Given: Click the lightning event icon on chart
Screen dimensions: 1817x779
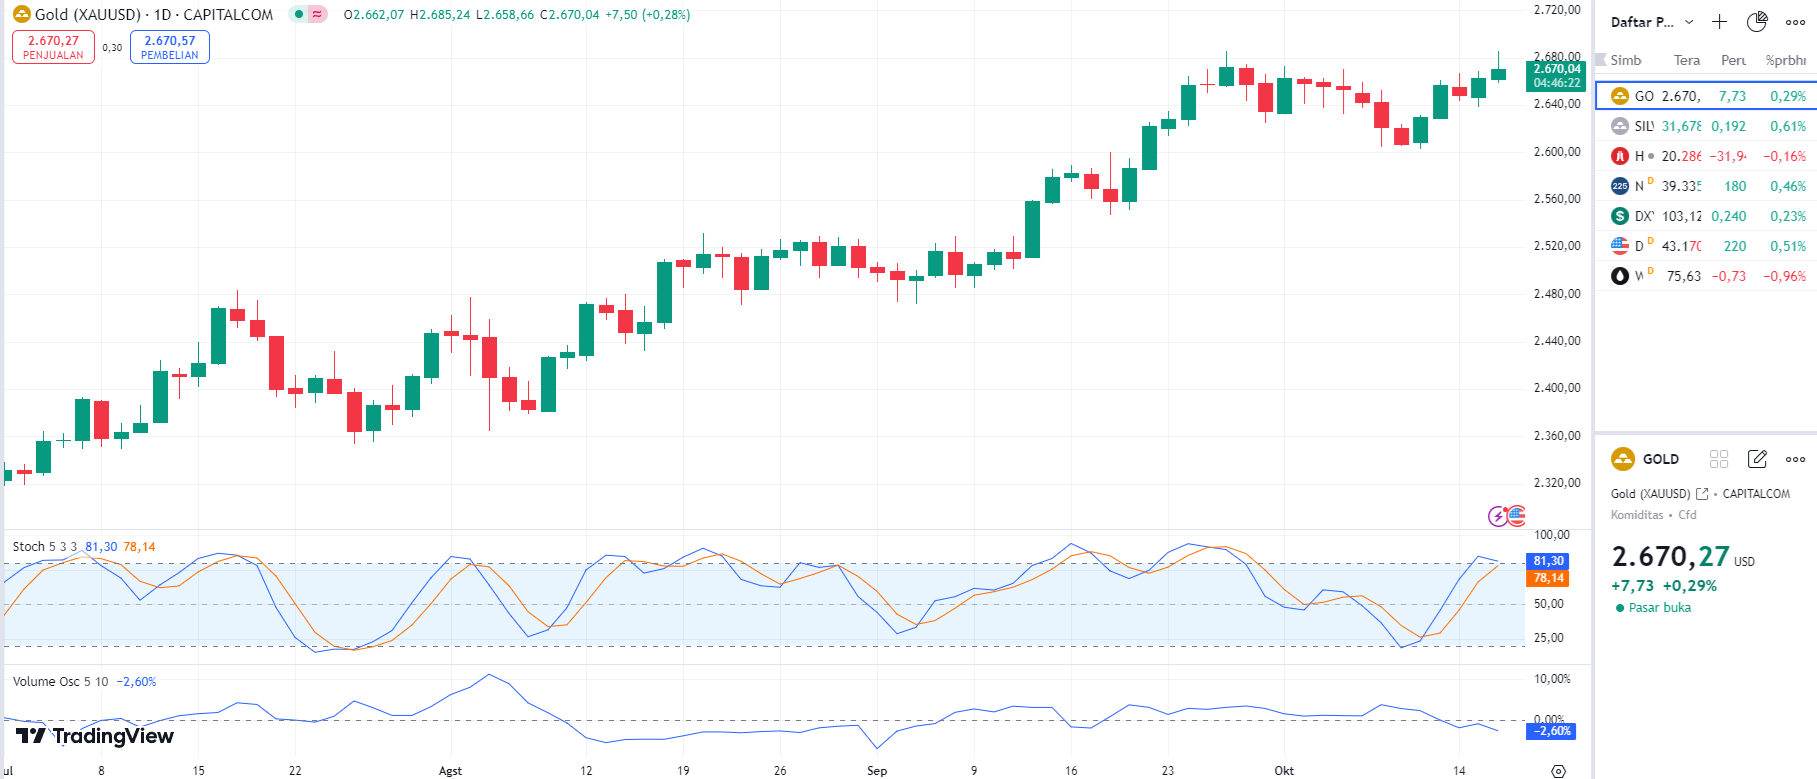Looking at the screenshot, I should (1497, 516).
